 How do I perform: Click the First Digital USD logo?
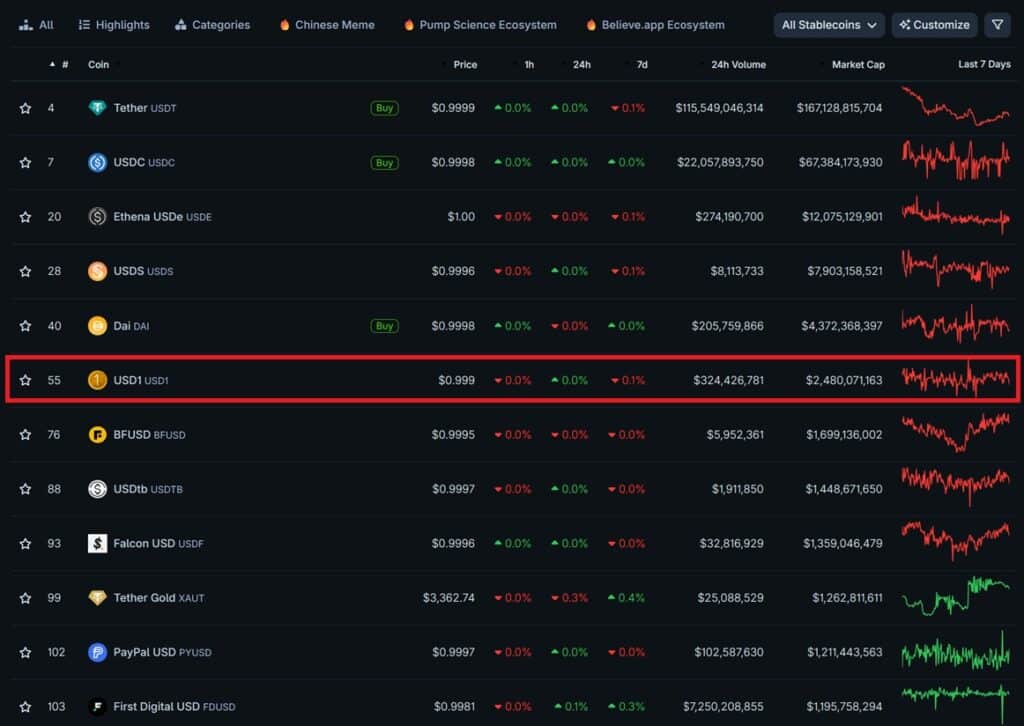coord(97,706)
